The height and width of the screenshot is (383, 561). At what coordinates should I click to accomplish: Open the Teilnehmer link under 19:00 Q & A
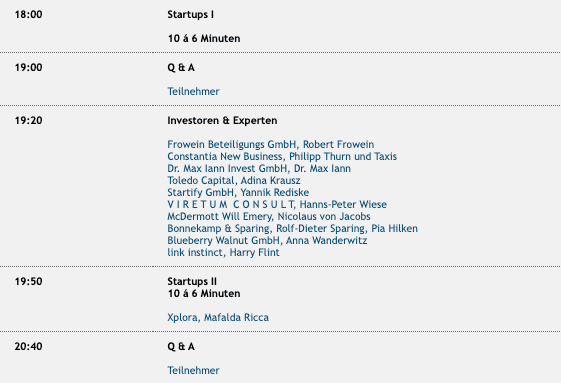point(193,91)
